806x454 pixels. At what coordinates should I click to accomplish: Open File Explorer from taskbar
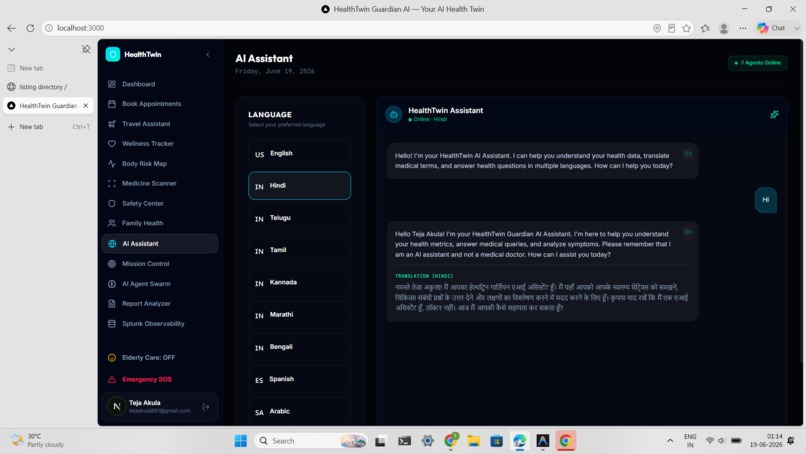[x=473, y=441]
